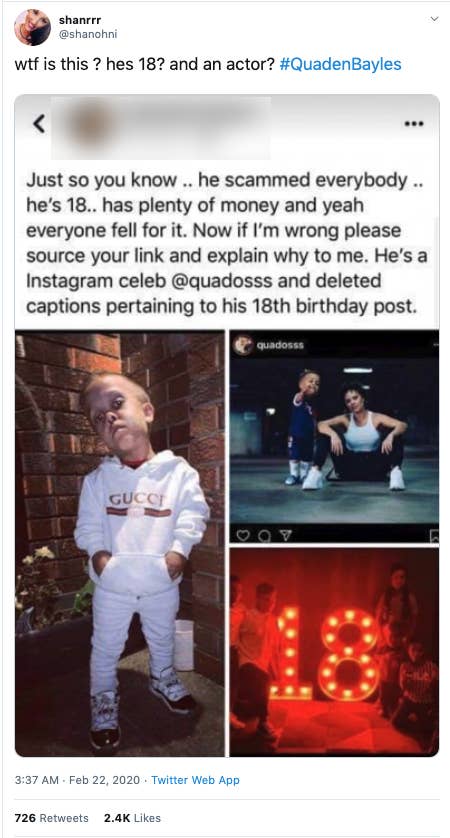This screenshot has height=838, width=450.
Task: View the red-lit 18 birthday photo
Action: 334,652
